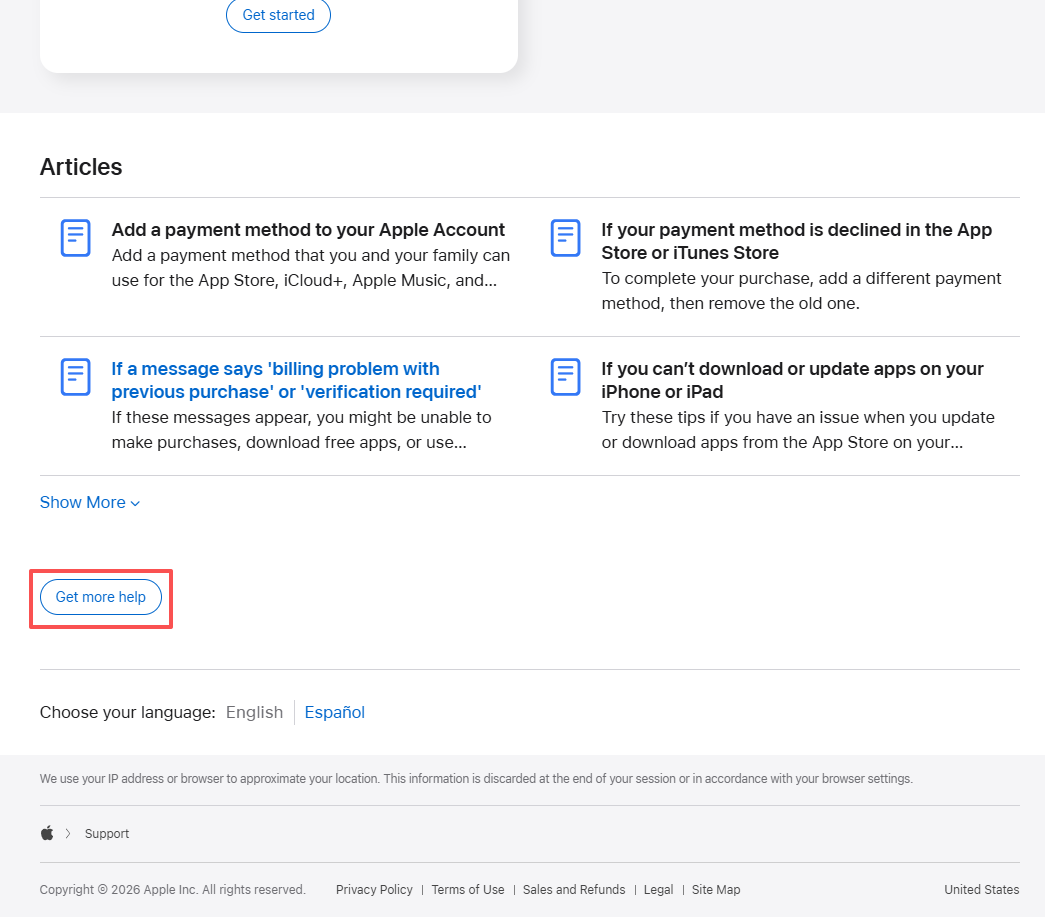Open Support breadcrumb link

pyautogui.click(x=107, y=834)
